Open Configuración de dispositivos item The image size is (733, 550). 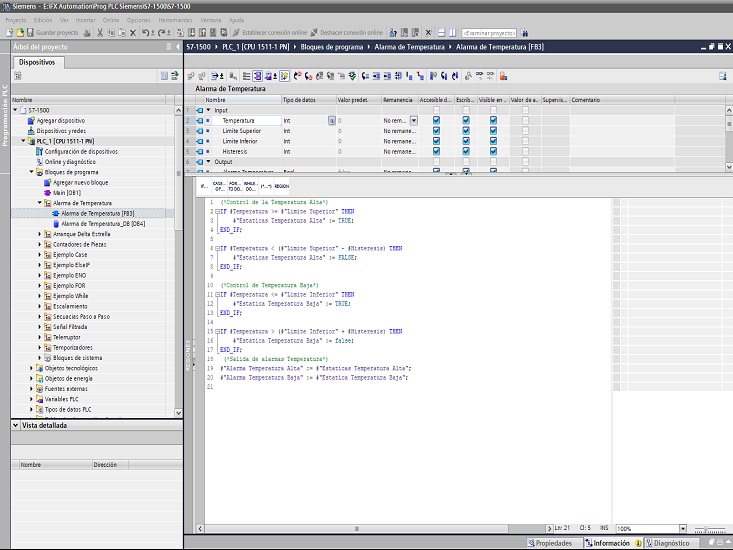[x=80, y=151]
